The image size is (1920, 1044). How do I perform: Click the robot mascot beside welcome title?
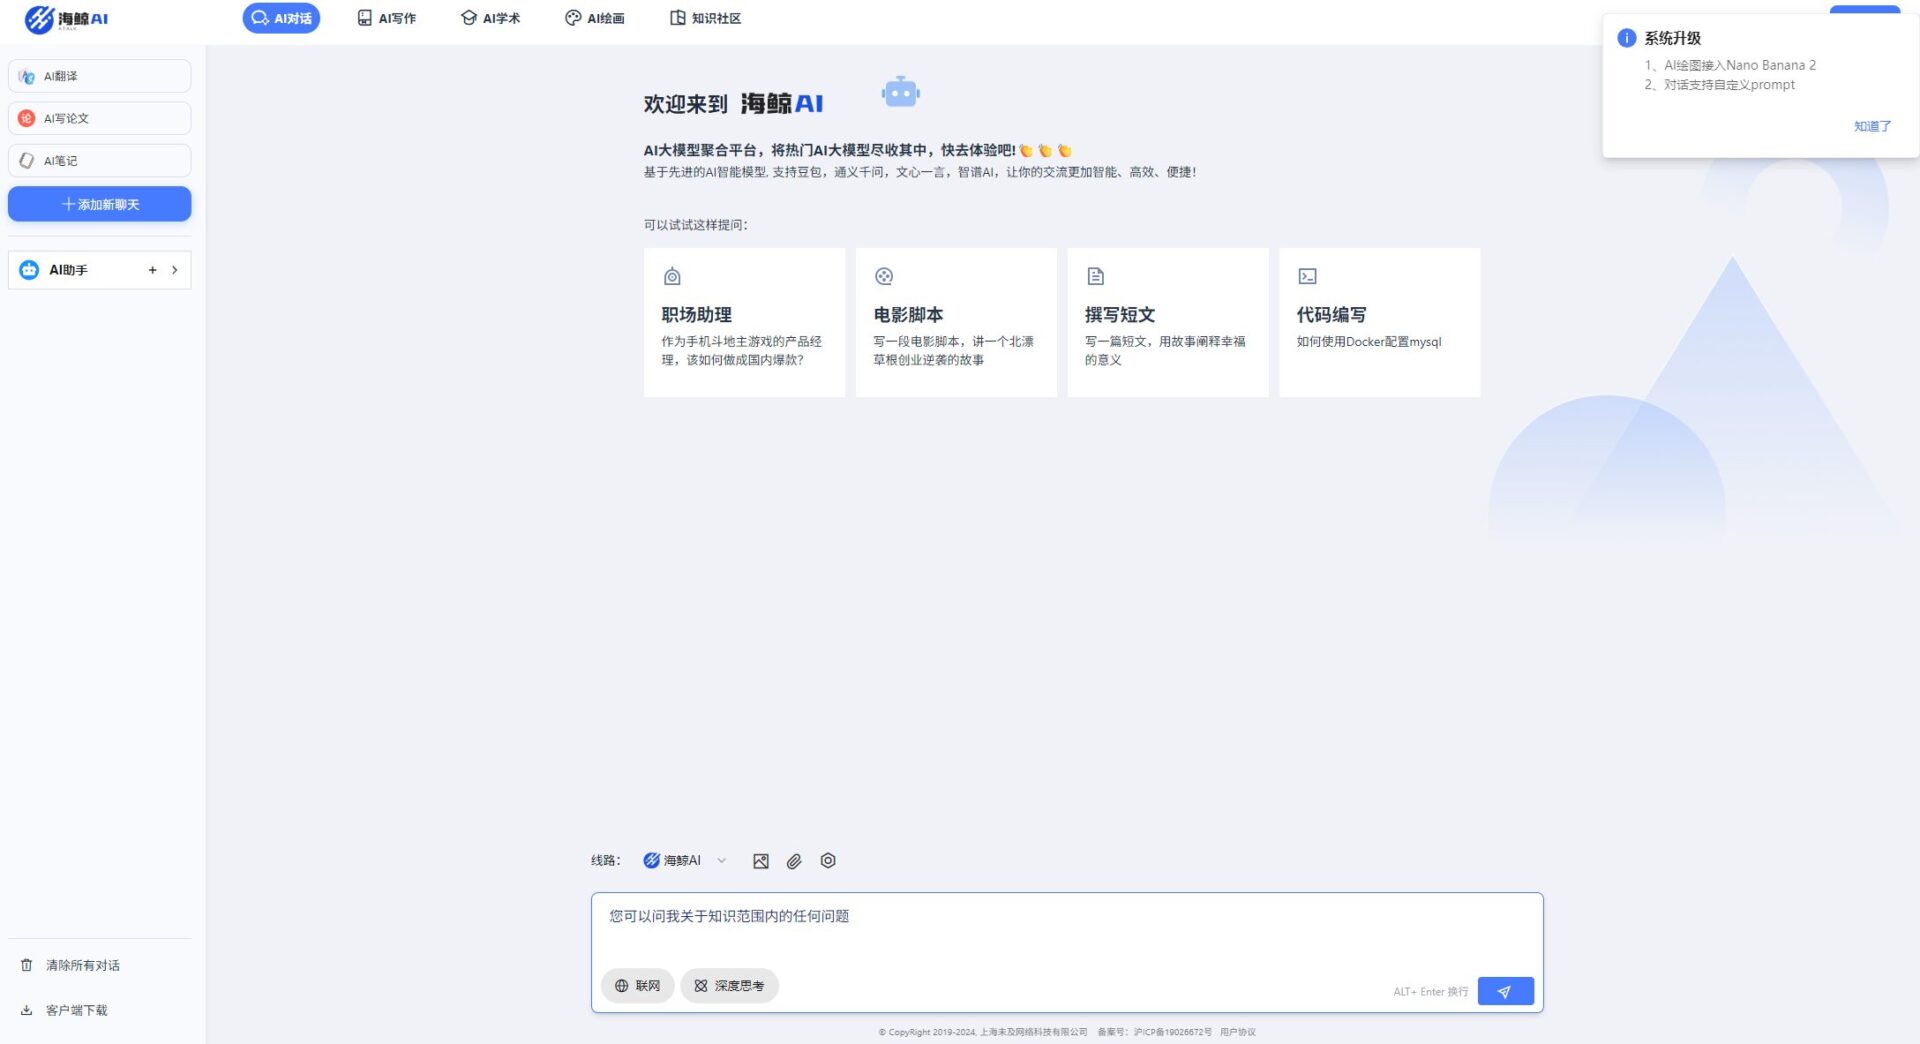[901, 92]
